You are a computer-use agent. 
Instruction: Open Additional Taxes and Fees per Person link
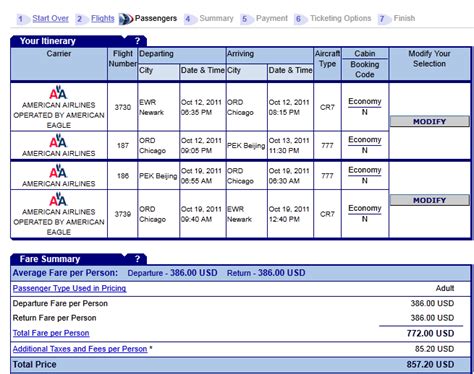[x=80, y=349]
